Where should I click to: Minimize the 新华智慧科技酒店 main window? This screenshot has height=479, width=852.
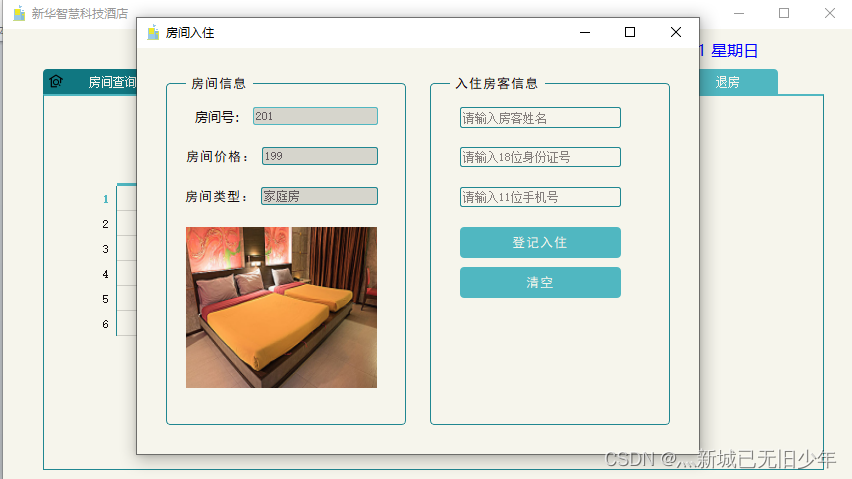pos(739,13)
